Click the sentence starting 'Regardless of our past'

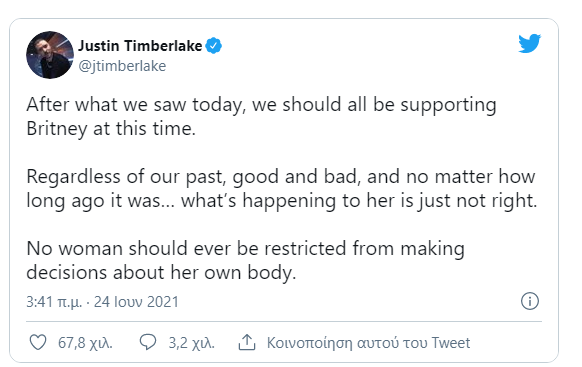(x=282, y=189)
